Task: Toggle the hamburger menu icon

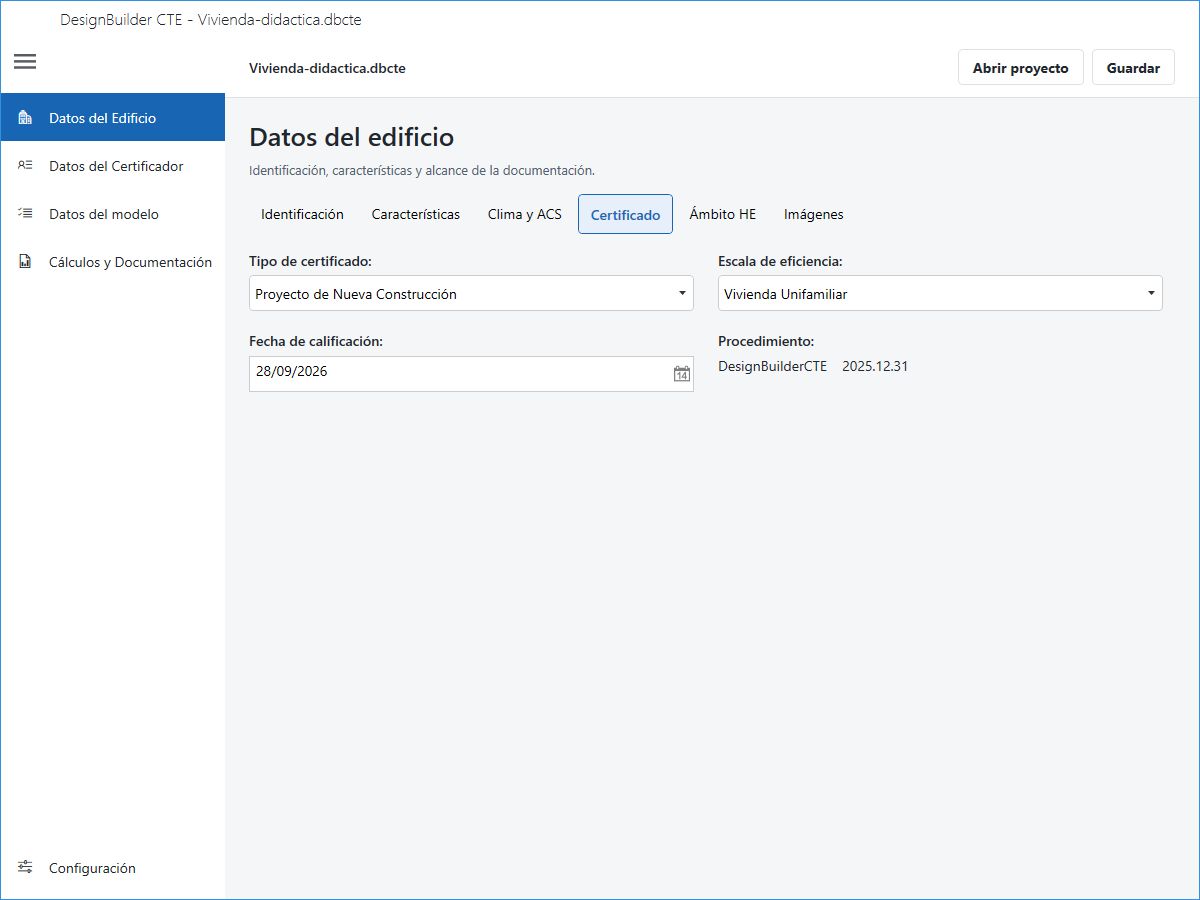Action: 25,62
